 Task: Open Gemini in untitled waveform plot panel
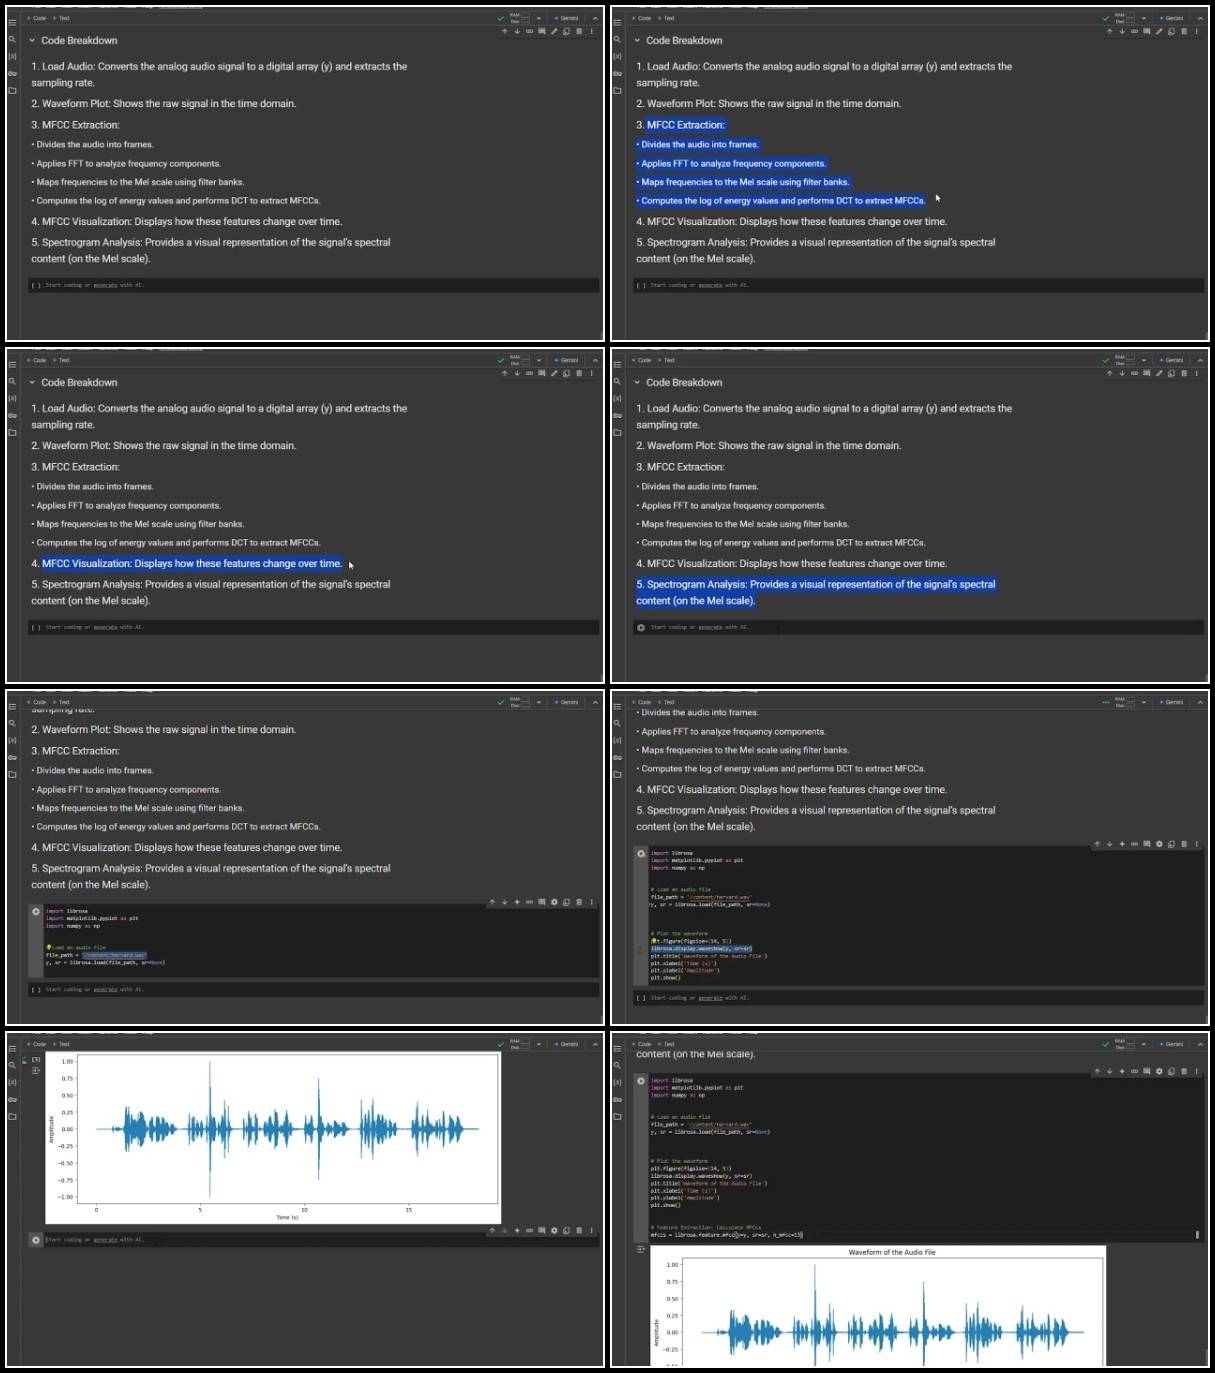point(567,1044)
